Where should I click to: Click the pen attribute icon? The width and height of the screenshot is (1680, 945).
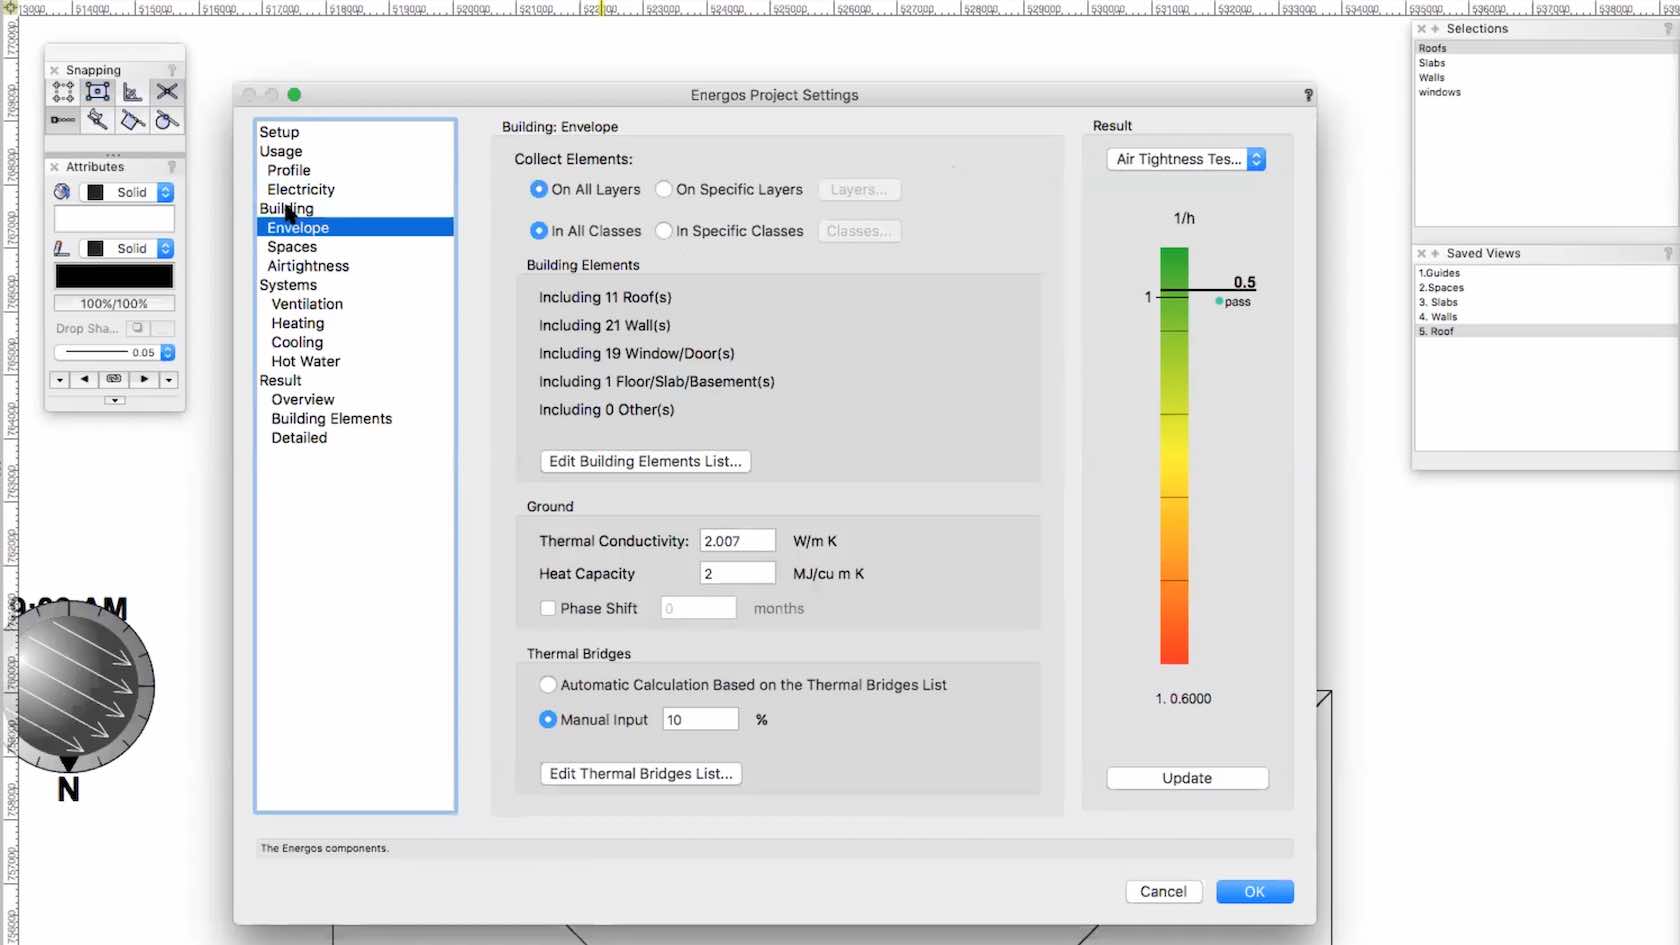62,248
